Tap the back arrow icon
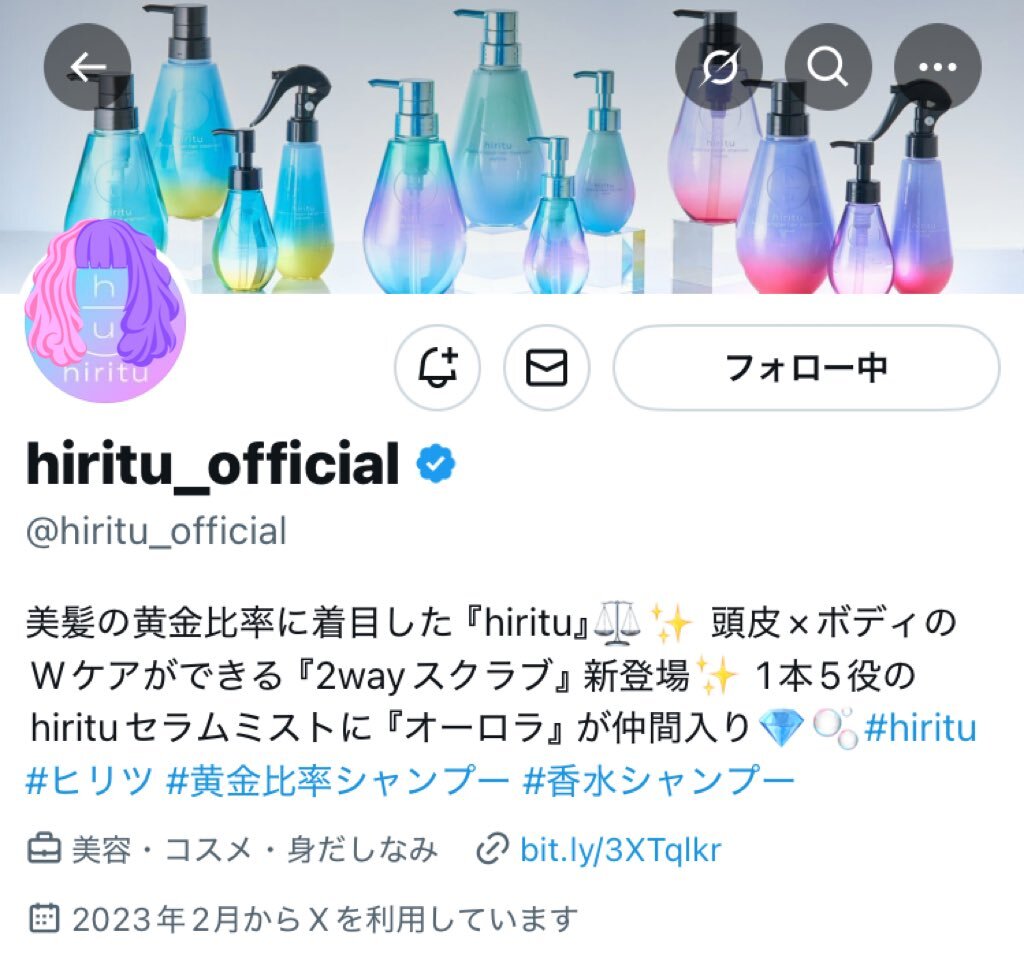The image size is (1024, 965). click(88, 67)
